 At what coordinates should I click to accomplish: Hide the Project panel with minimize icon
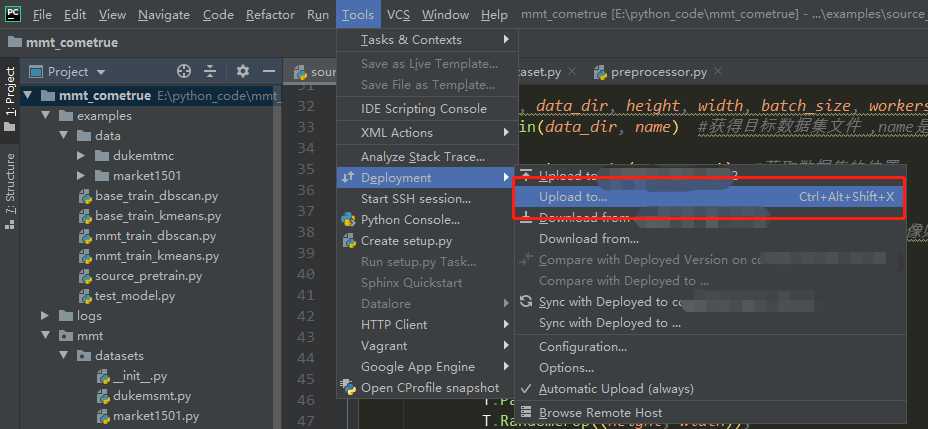268,72
